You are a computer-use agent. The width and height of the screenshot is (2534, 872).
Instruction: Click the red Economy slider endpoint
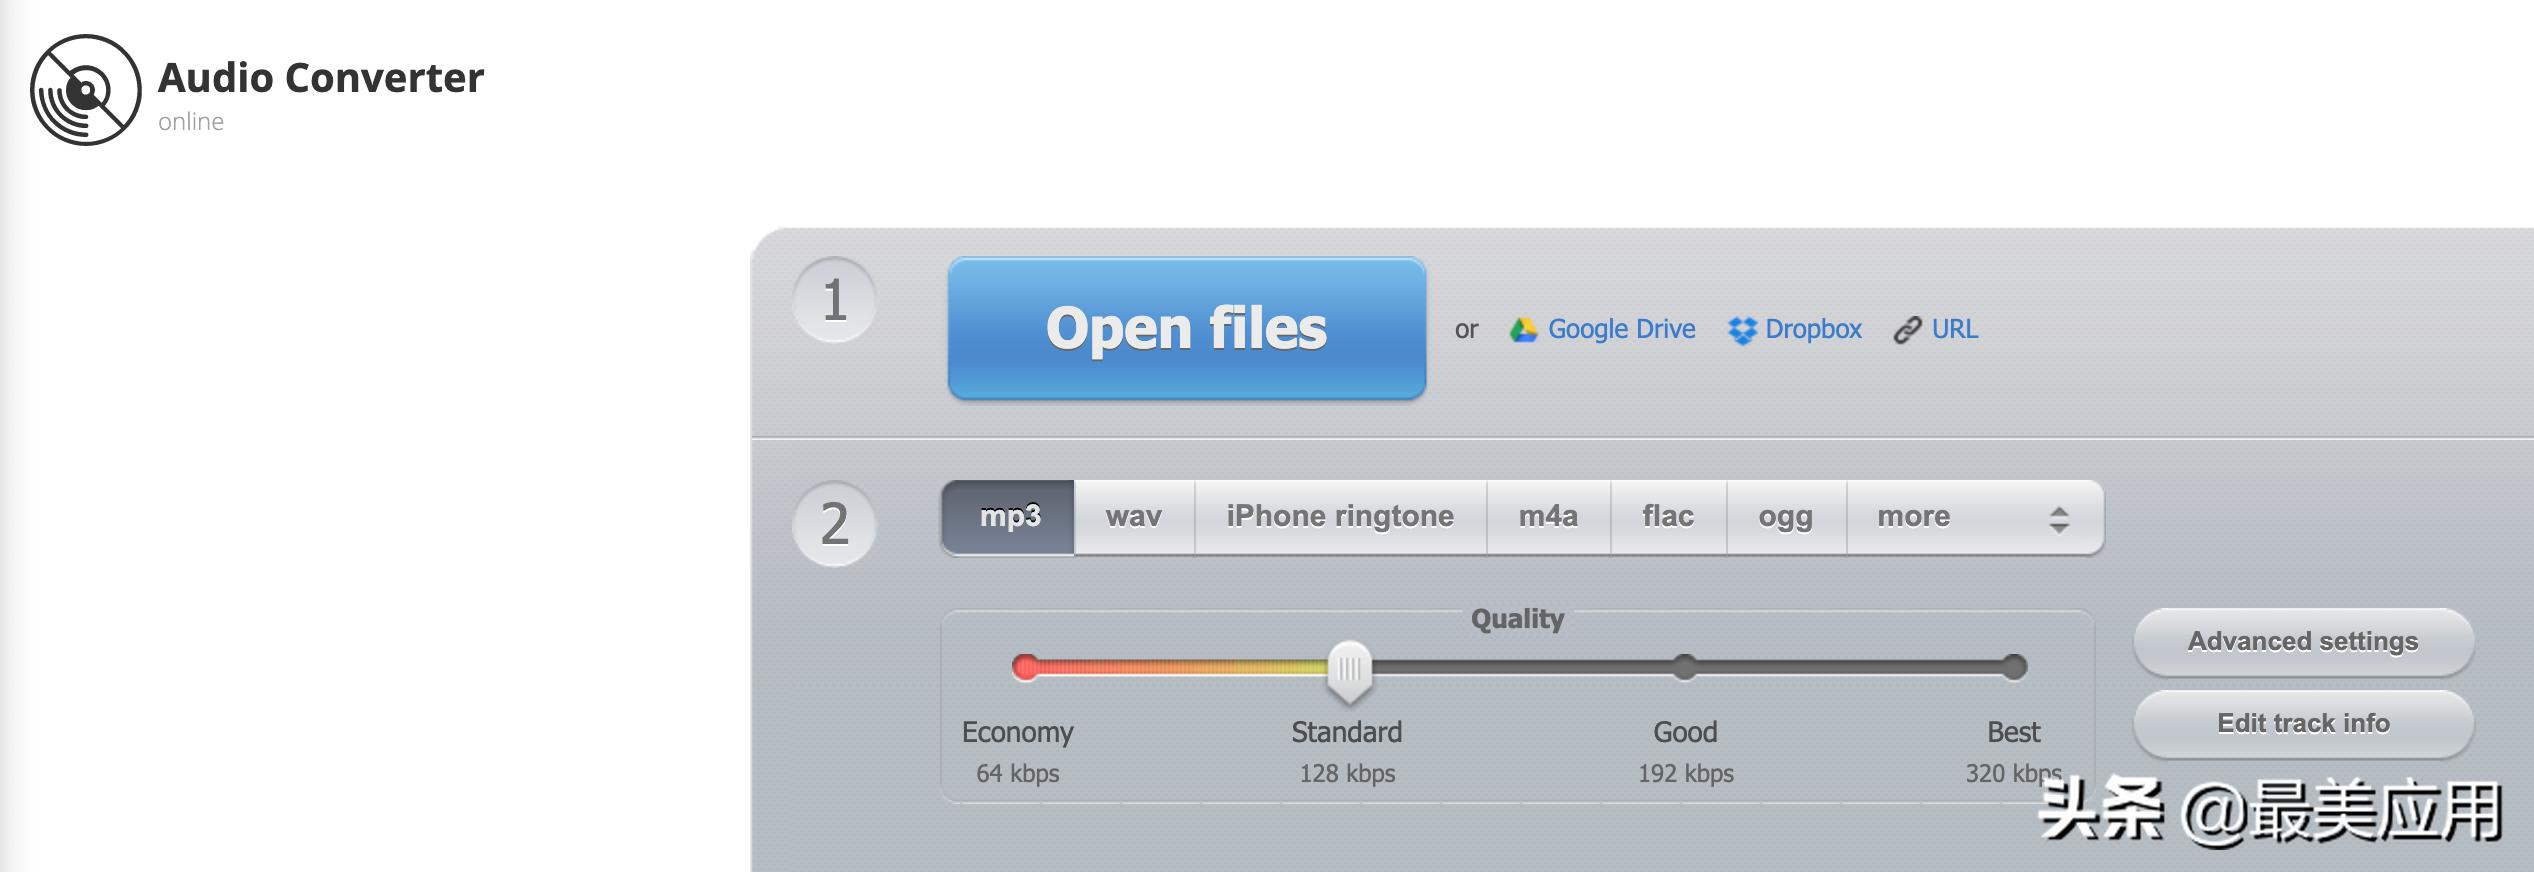pyautogui.click(x=1025, y=667)
